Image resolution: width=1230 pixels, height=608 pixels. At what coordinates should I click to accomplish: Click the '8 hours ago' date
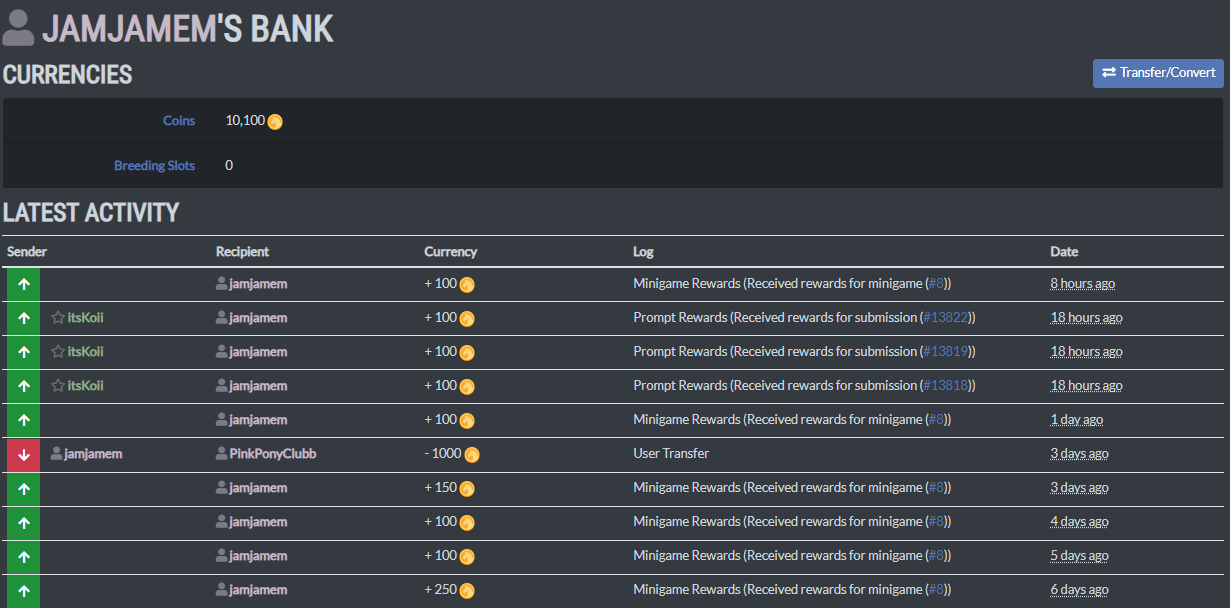(x=1082, y=284)
